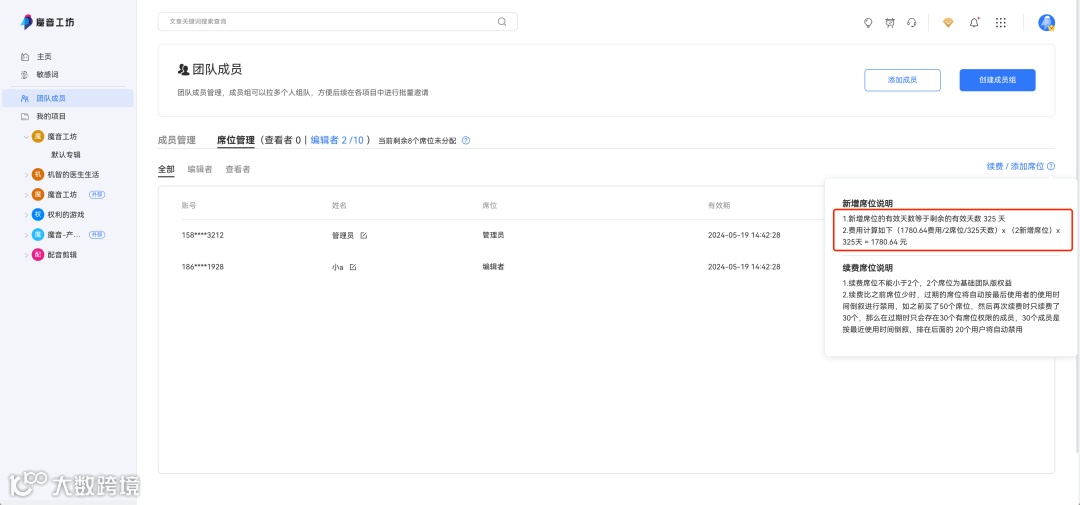Click the 管理员 seat cell
1080x505 pixels.
(x=493, y=235)
